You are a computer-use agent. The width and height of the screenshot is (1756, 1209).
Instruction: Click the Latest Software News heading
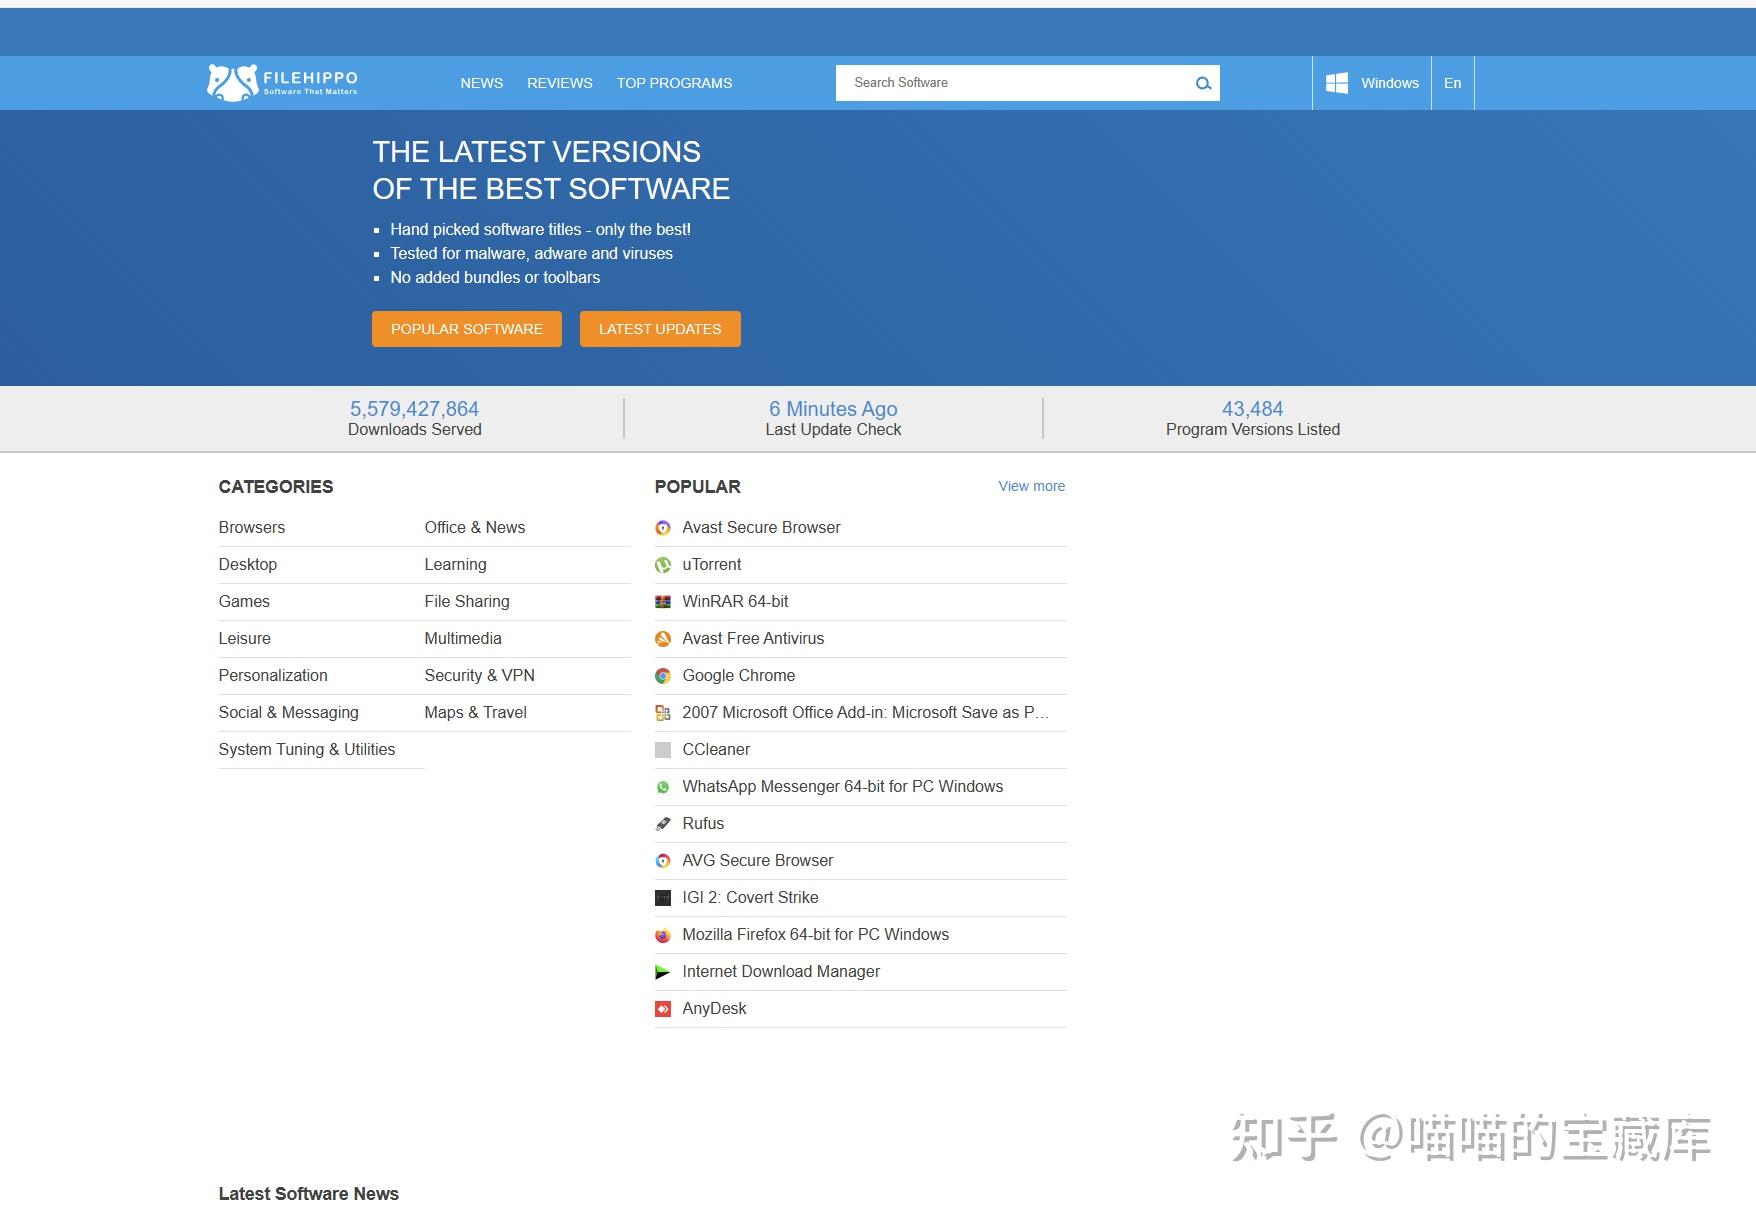[x=308, y=1193]
